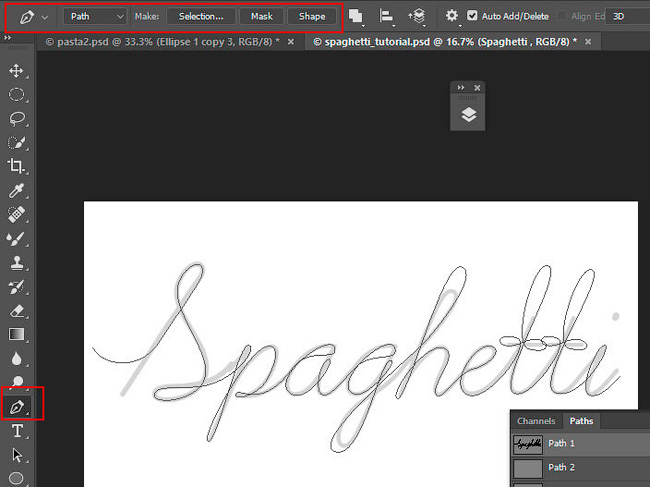Select the History Brush tool
This screenshot has height=487, width=650.
16,286
